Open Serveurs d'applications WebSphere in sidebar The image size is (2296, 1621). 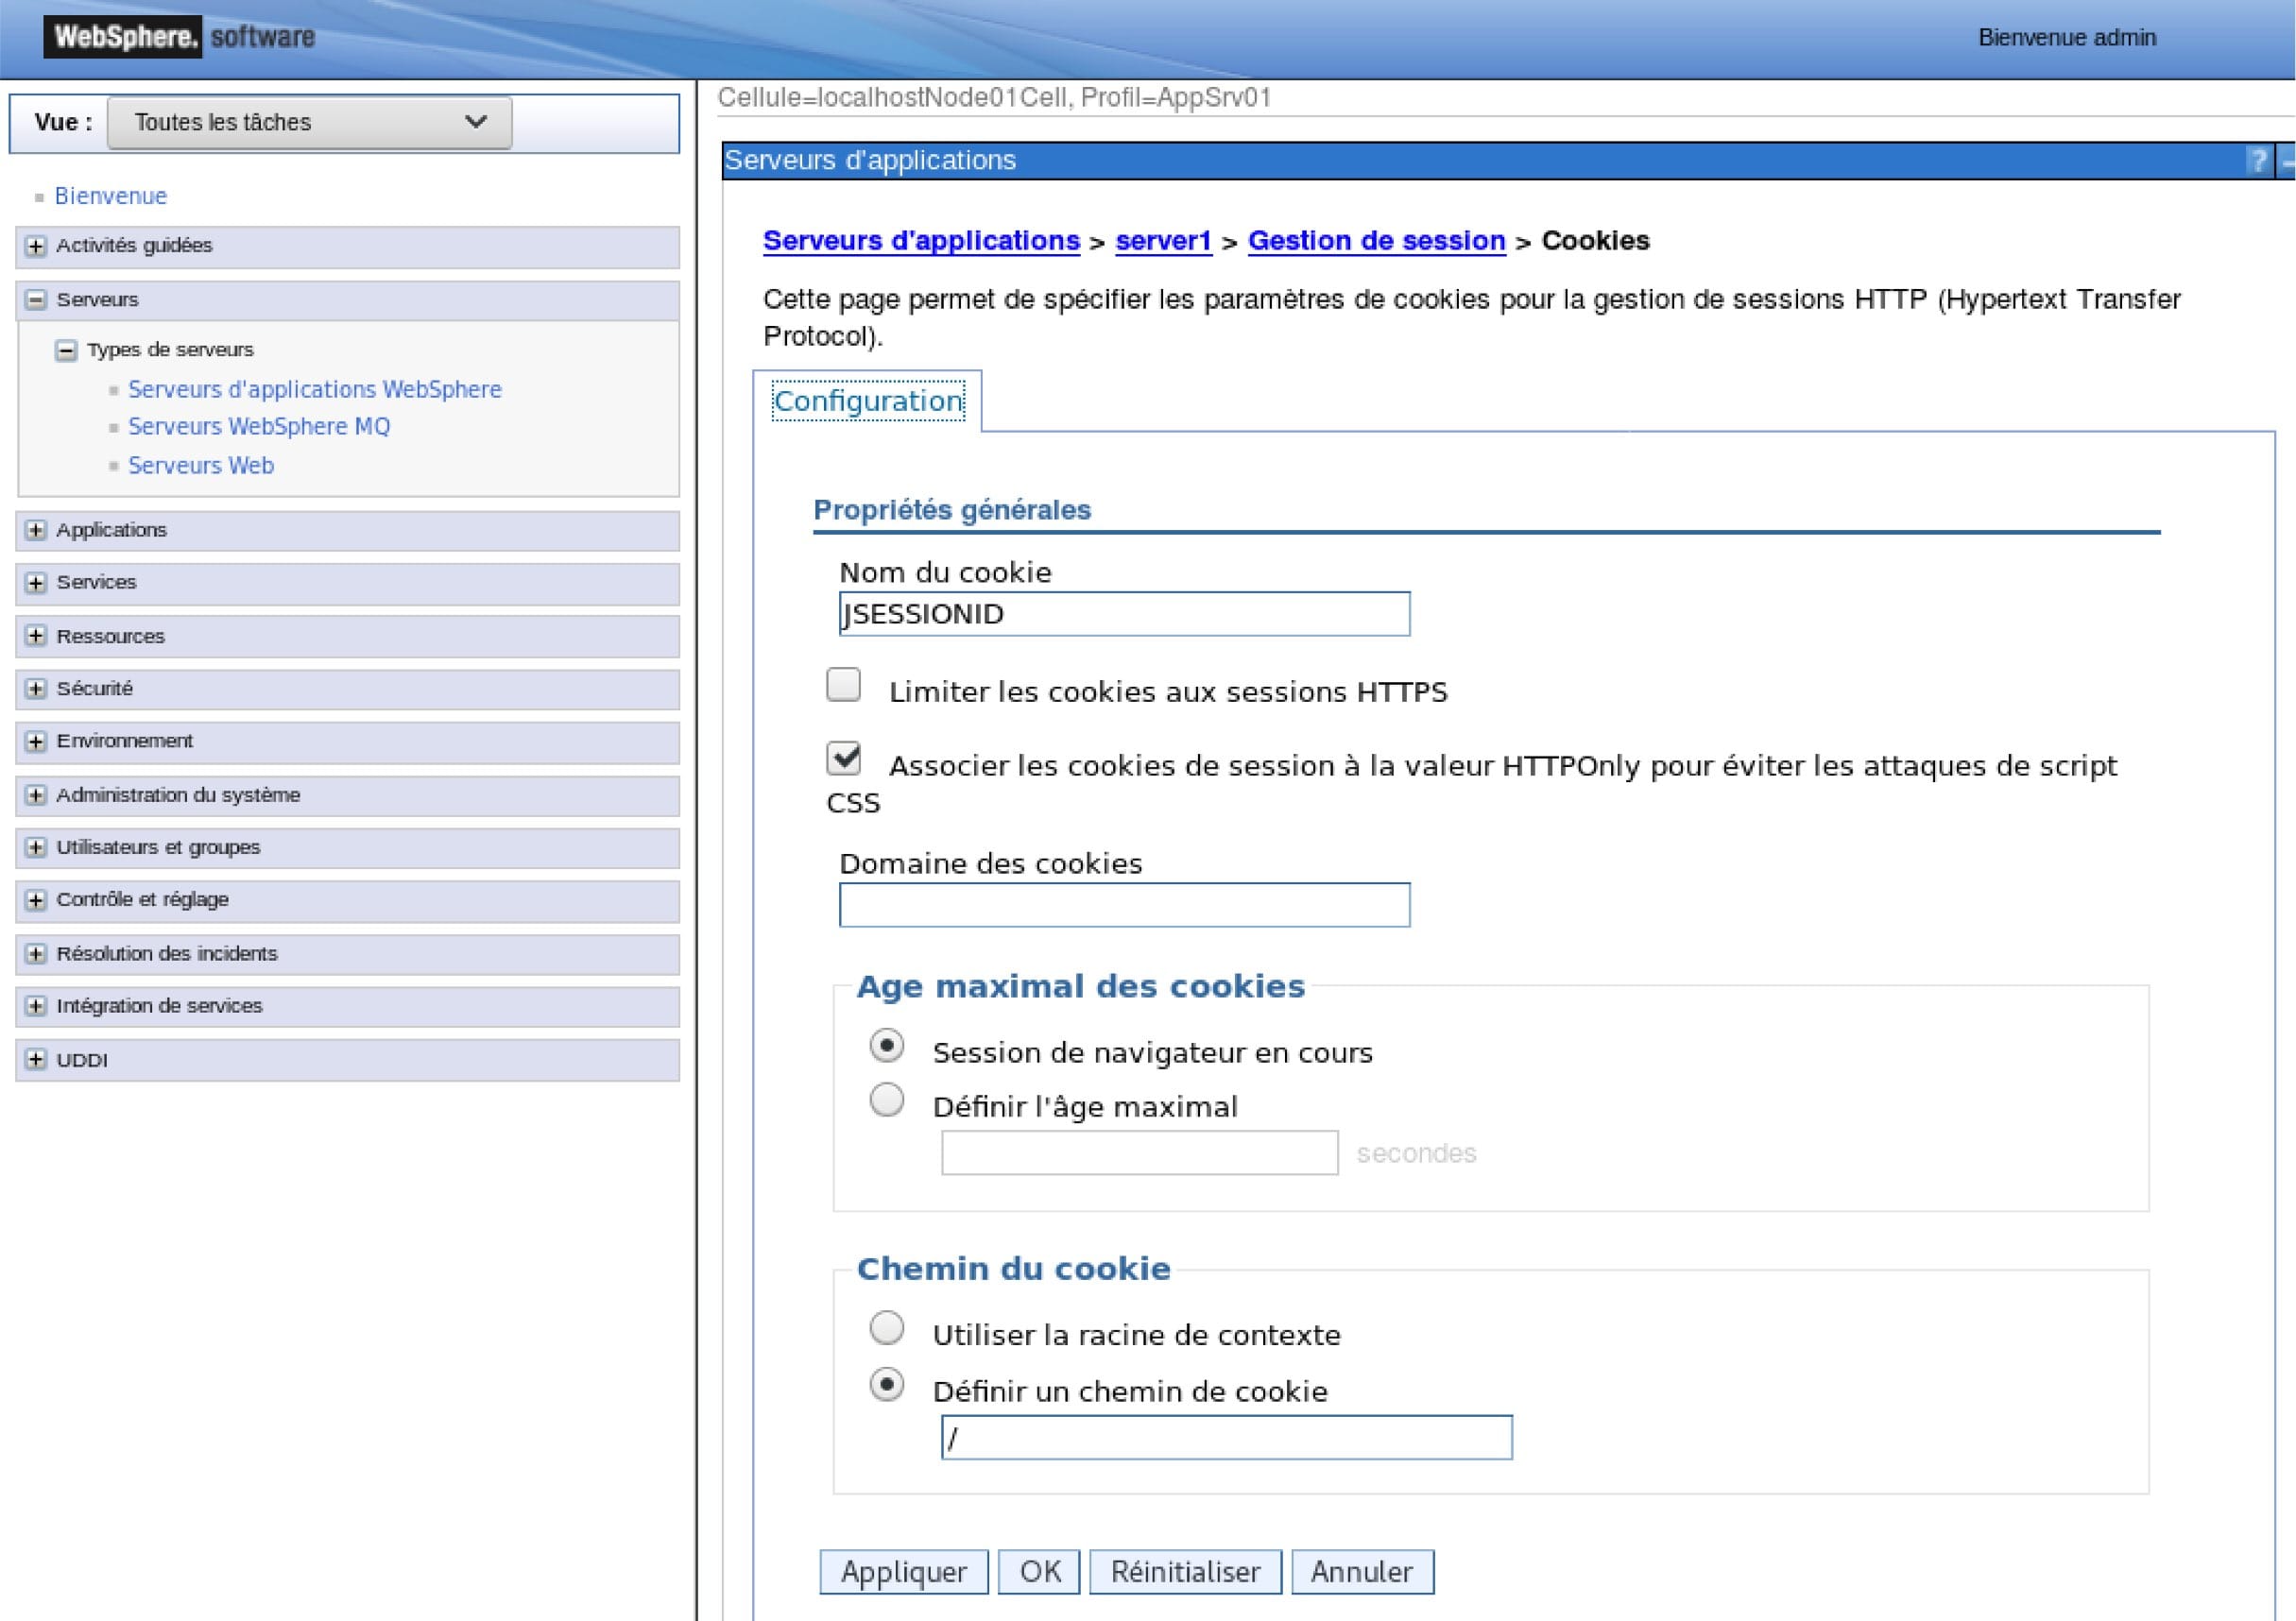coord(314,390)
